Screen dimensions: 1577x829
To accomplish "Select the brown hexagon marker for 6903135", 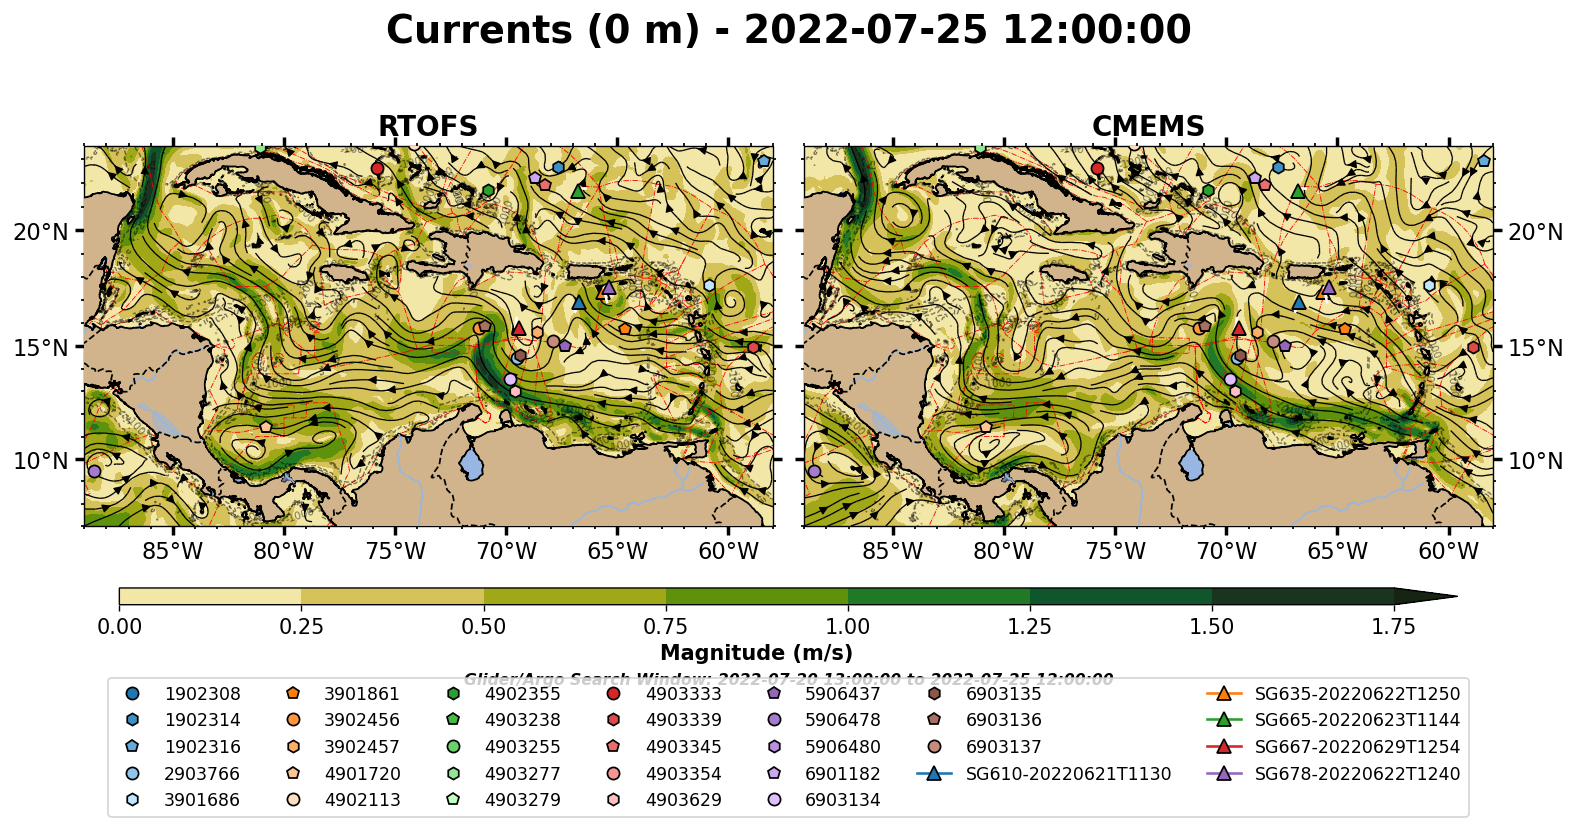I will tap(934, 693).
